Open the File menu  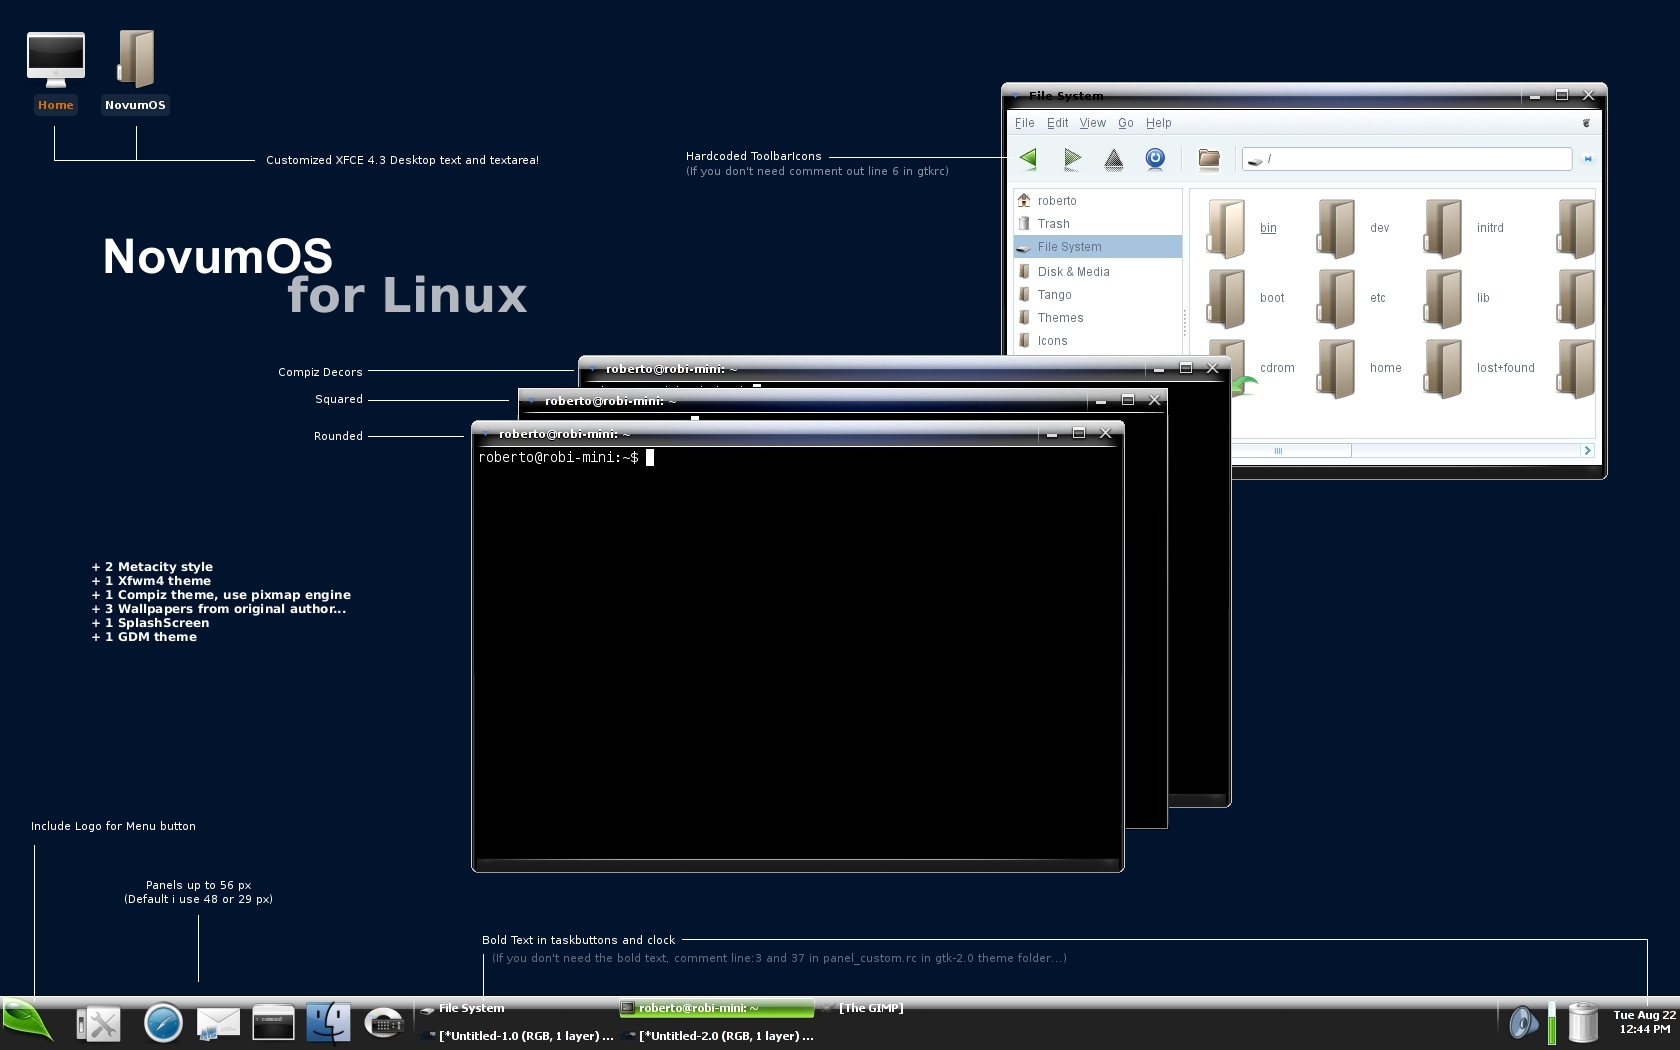[x=1025, y=123]
